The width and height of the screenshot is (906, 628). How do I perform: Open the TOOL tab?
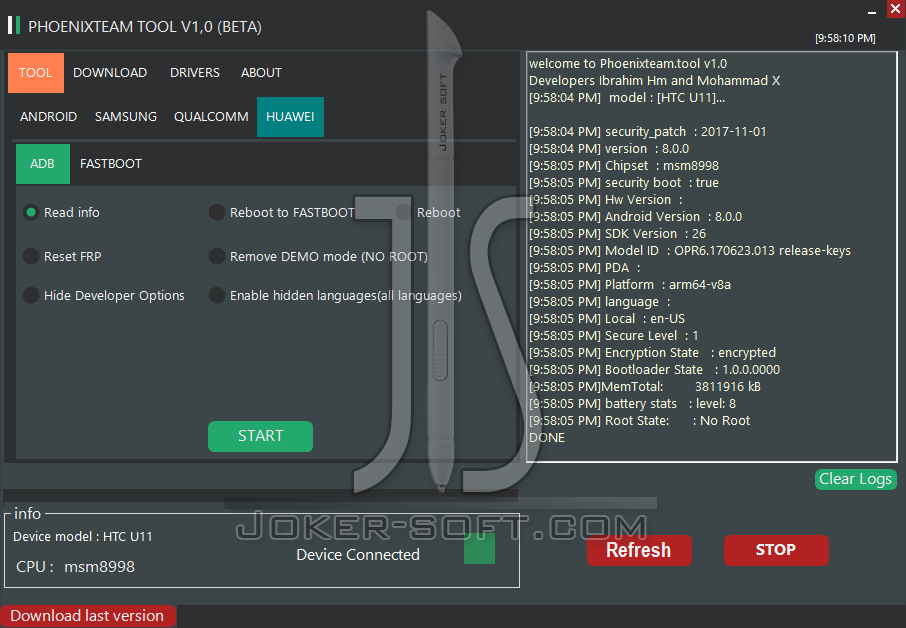pos(36,73)
